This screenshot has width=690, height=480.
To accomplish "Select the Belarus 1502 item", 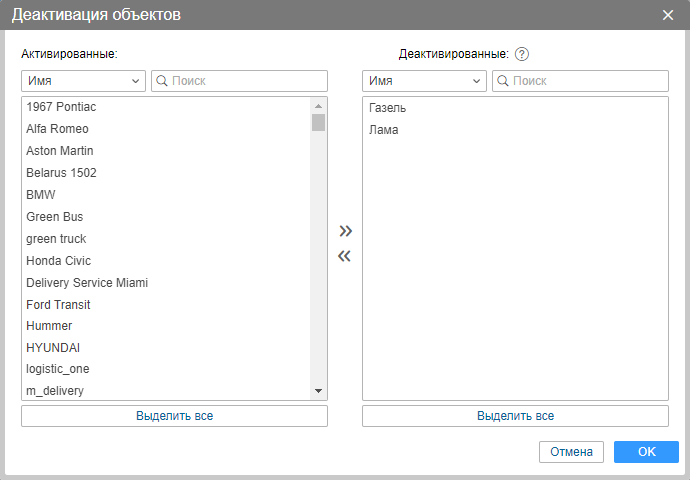I will coord(62,173).
